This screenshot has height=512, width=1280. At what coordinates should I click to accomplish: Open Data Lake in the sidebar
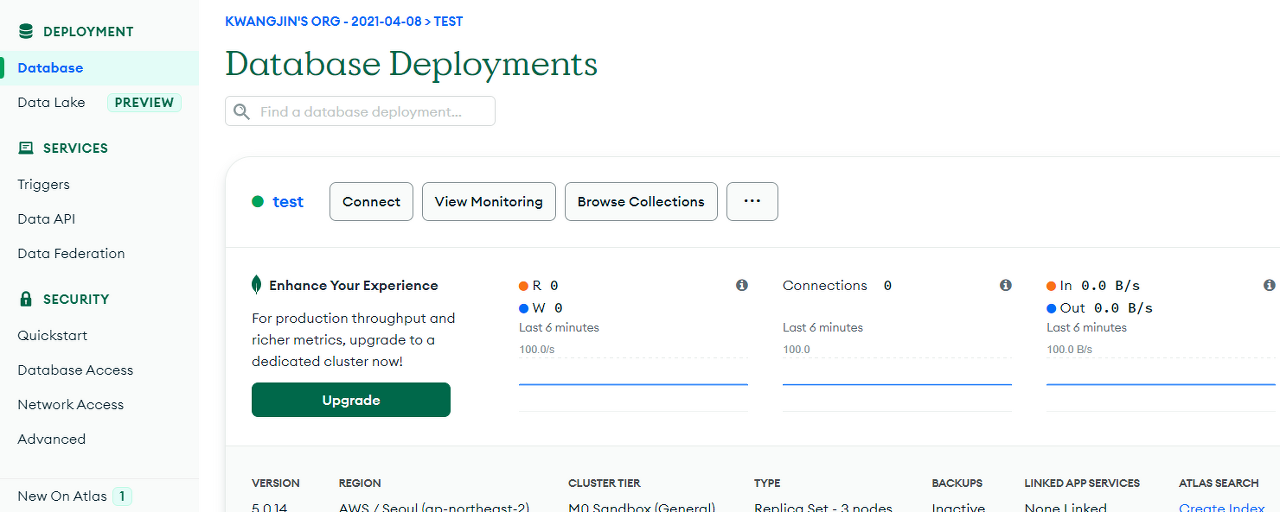51,102
